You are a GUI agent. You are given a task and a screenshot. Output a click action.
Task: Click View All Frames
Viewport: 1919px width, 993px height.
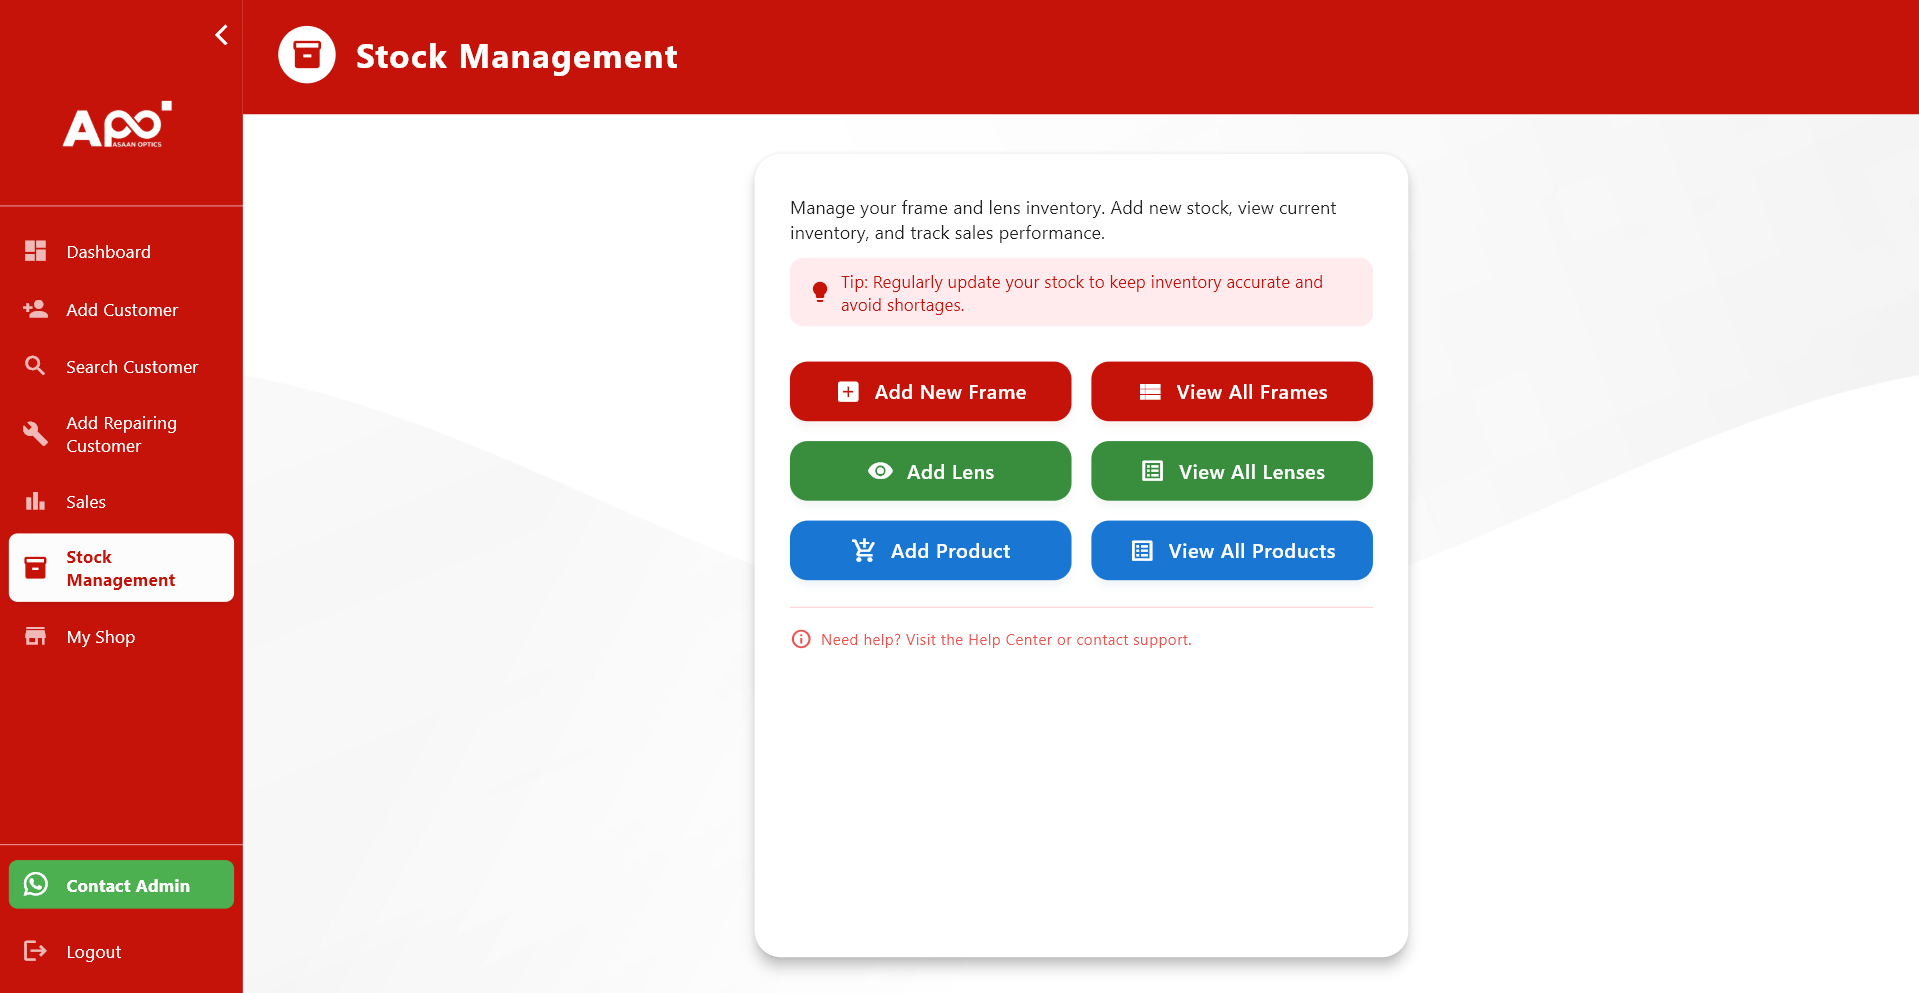pos(1231,391)
